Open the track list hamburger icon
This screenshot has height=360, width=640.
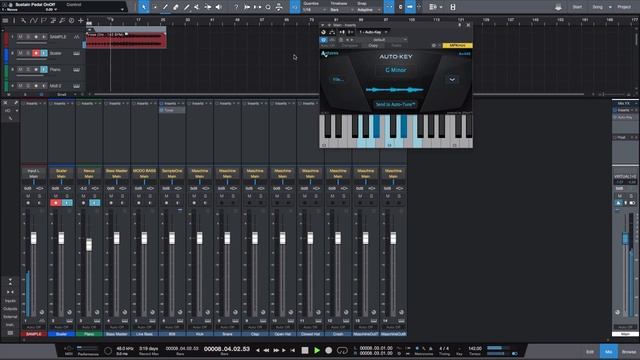[x=5, y=20]
